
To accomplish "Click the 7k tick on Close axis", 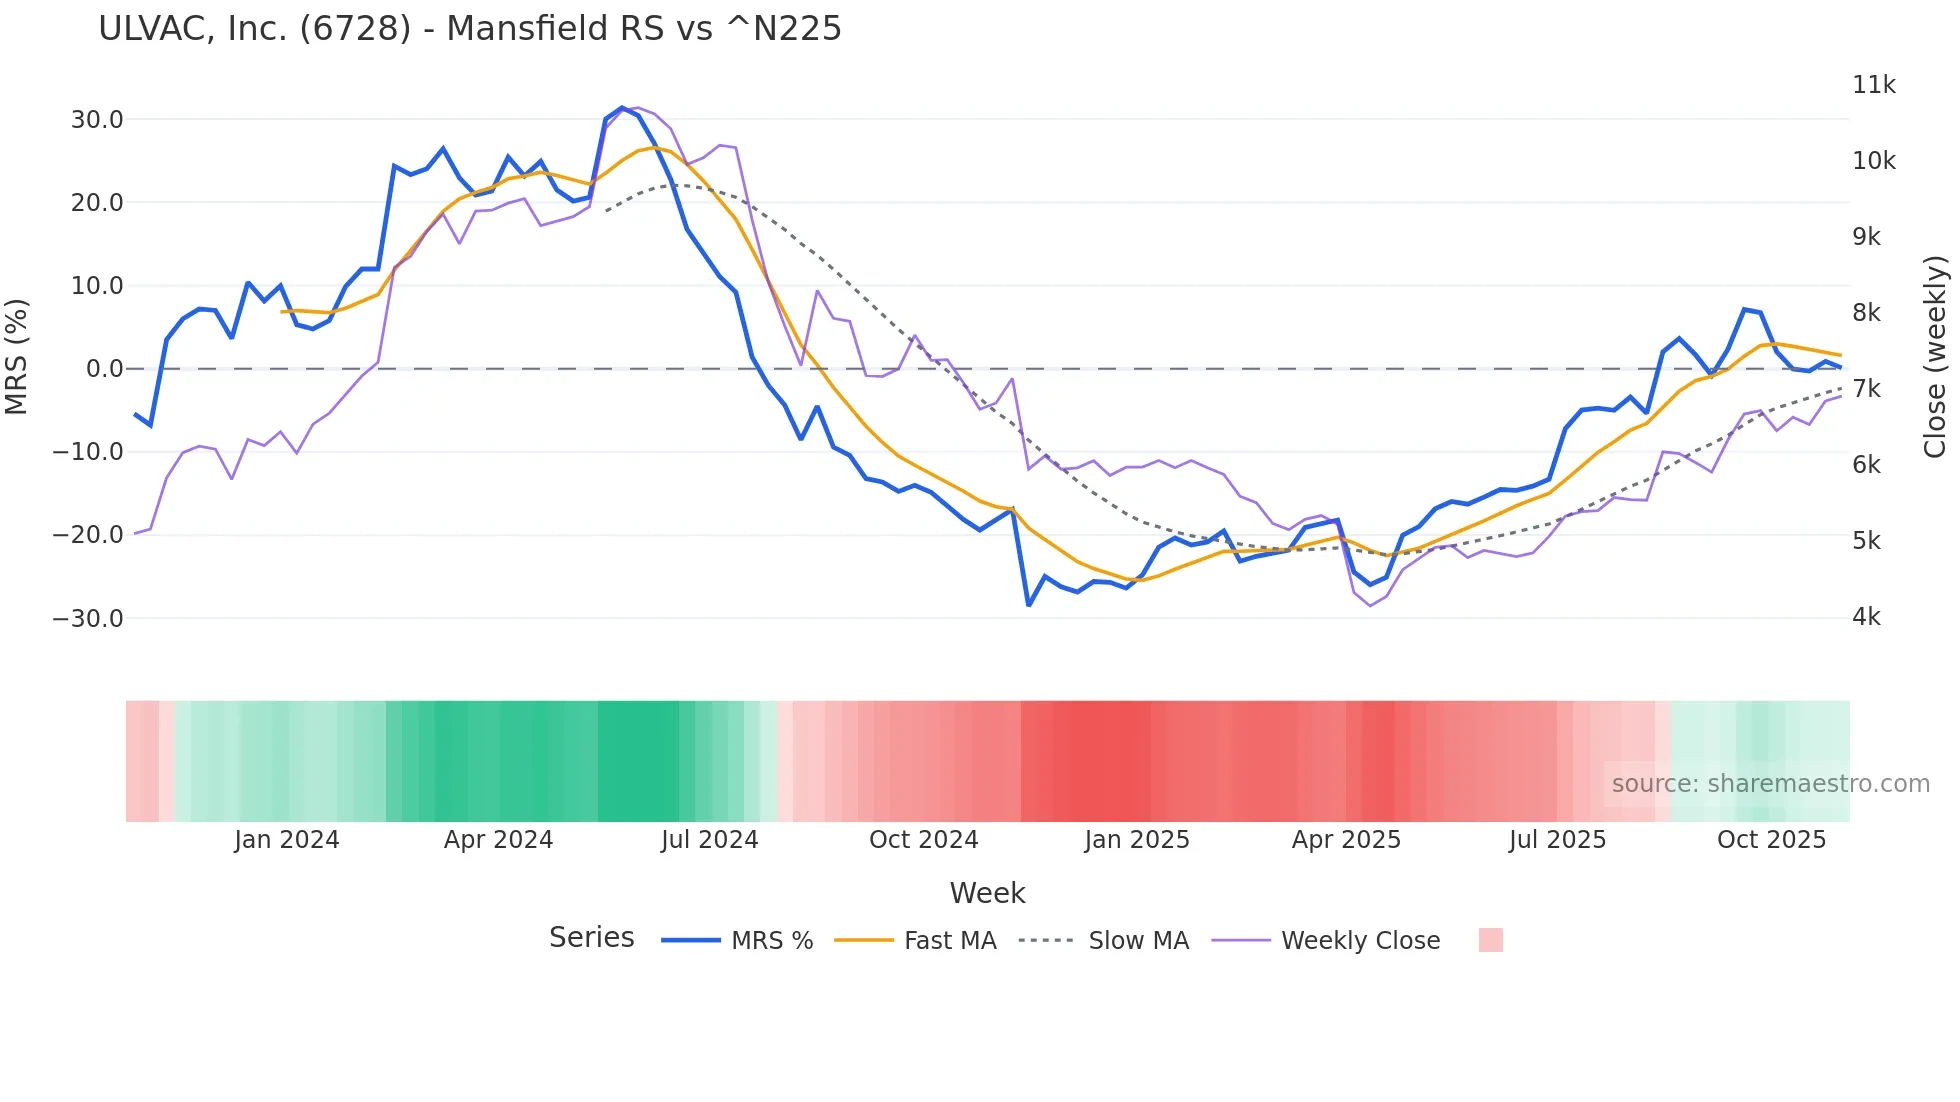I will click(1867, 389).
